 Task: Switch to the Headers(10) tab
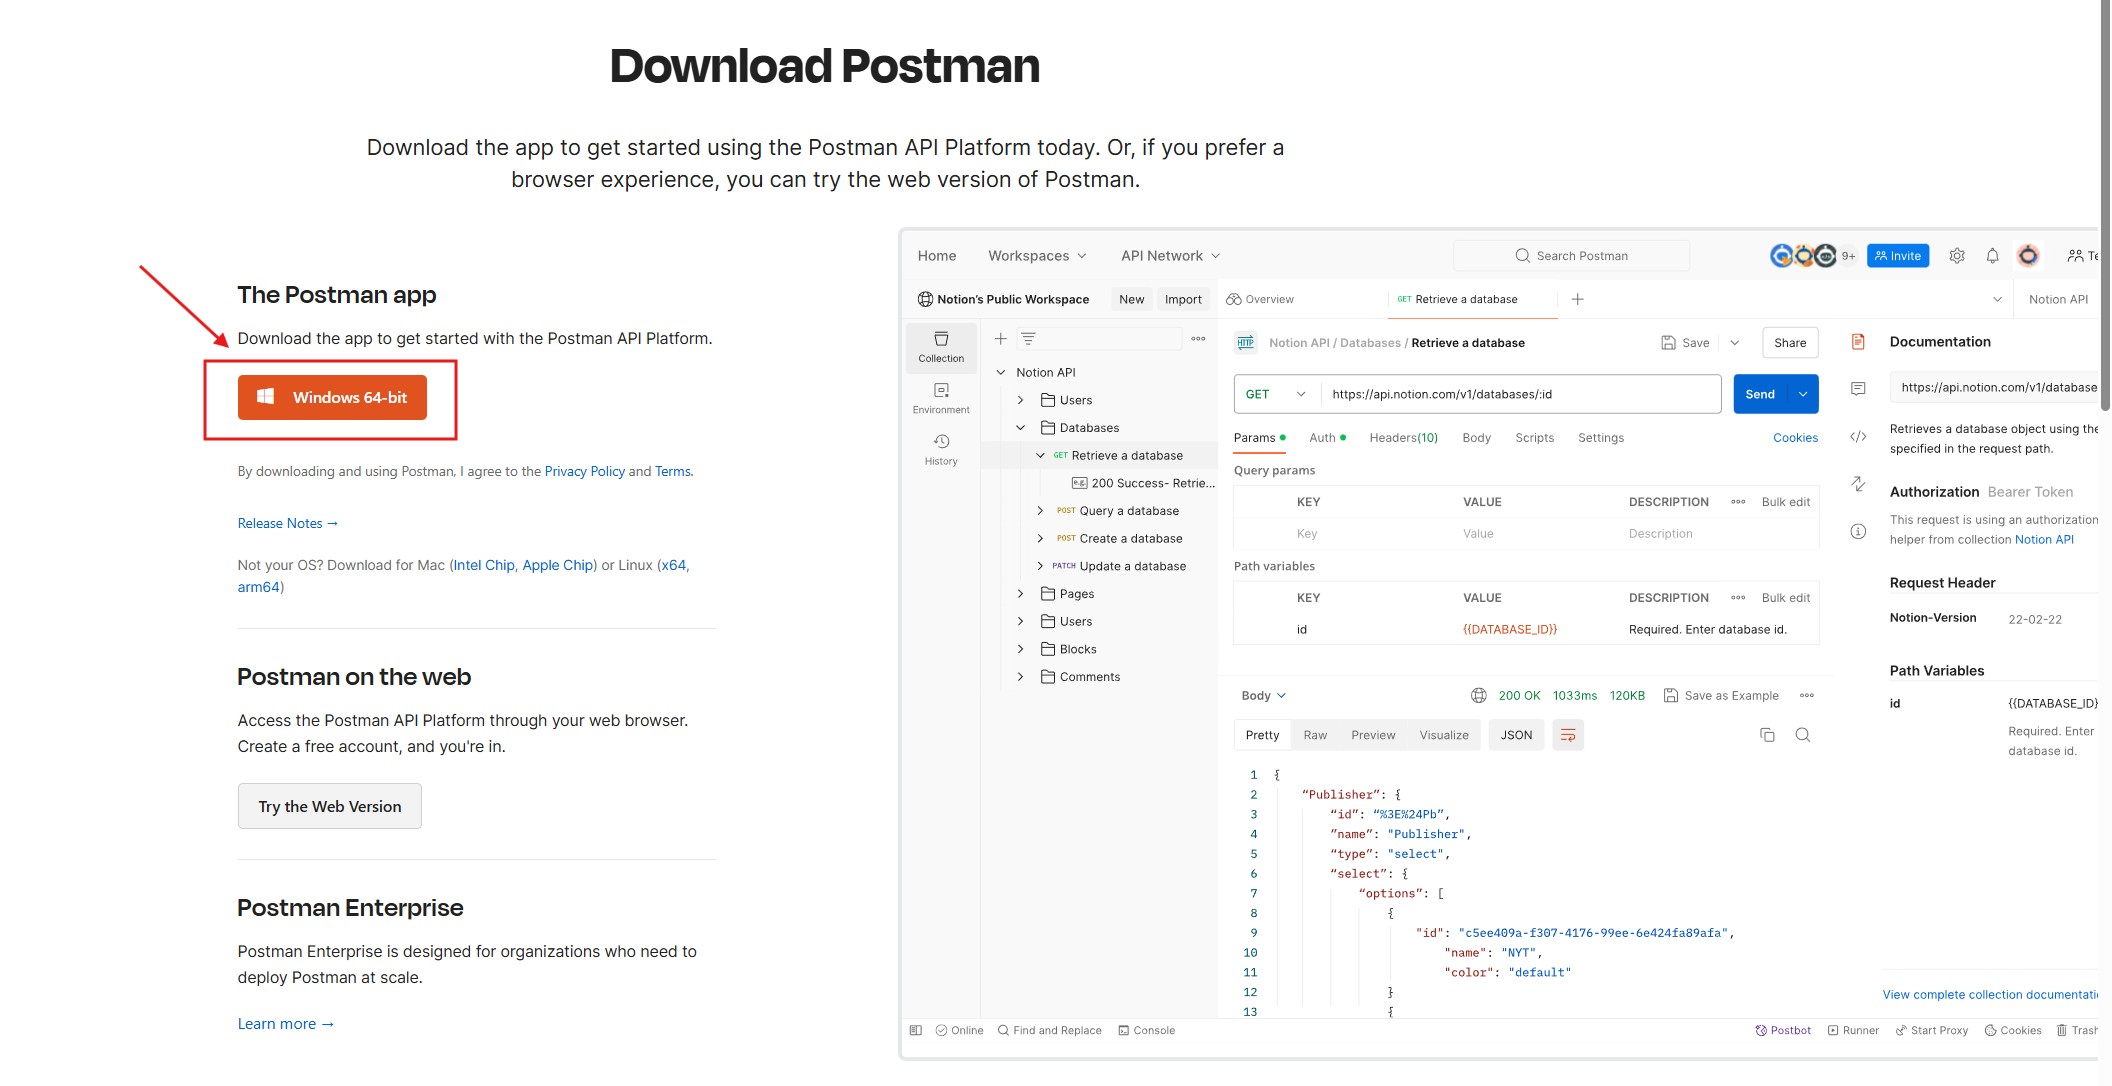tap(1403, 438)
